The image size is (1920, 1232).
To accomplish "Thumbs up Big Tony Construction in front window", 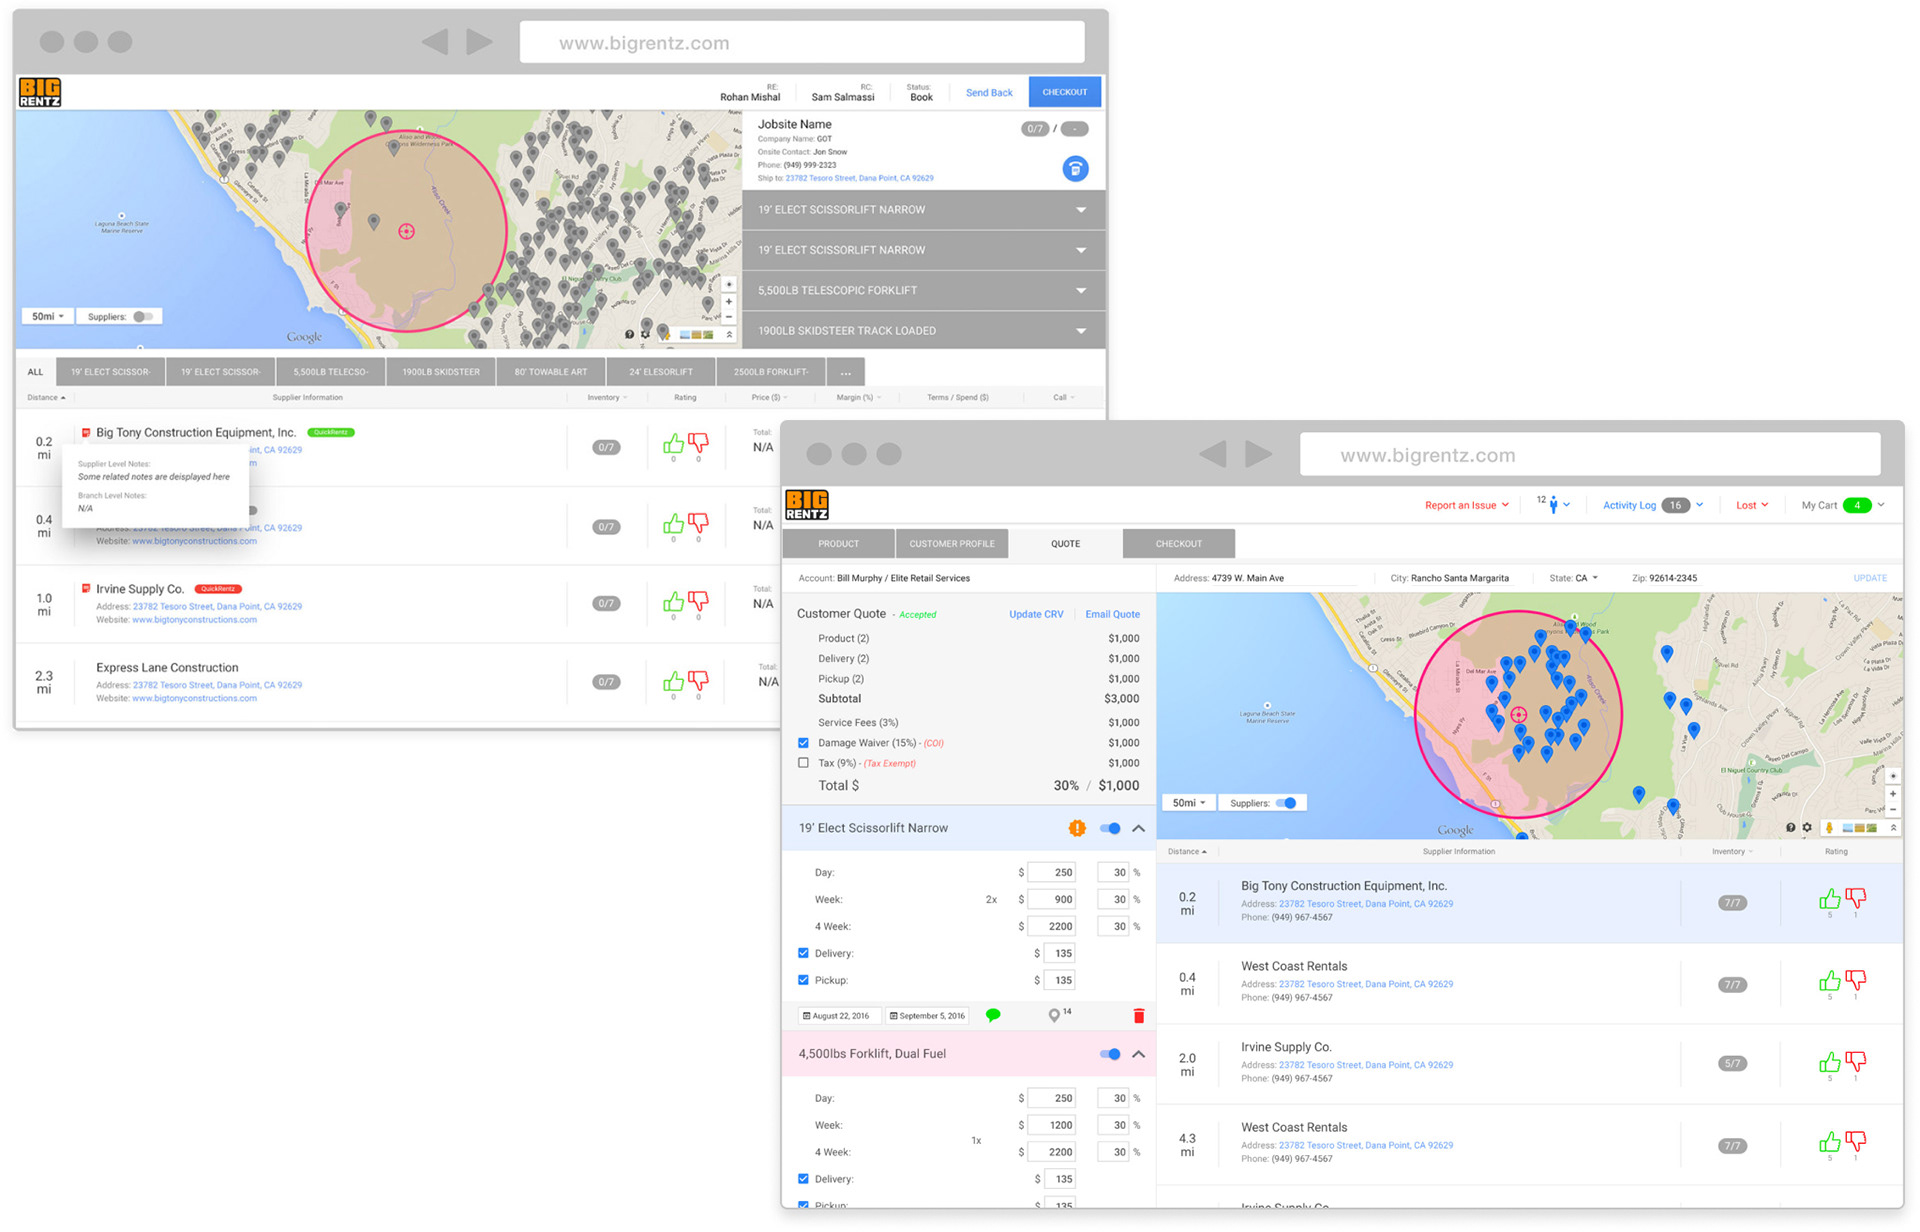I will (x=1829, y=899).
